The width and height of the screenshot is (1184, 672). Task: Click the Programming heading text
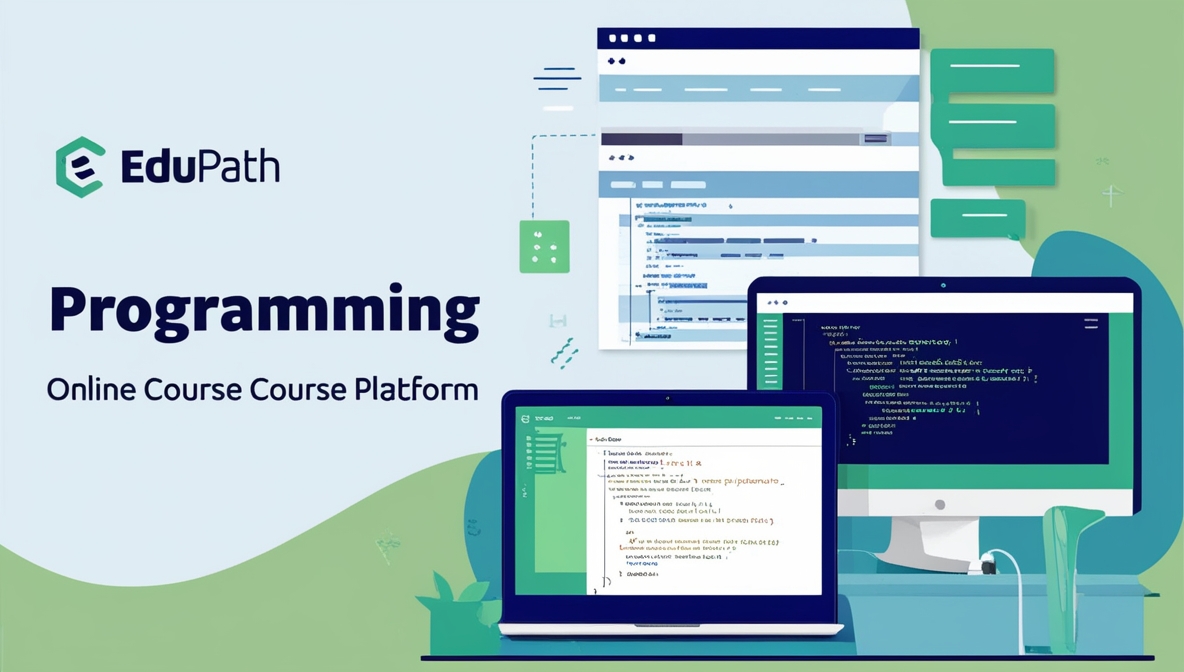point(264,312)
